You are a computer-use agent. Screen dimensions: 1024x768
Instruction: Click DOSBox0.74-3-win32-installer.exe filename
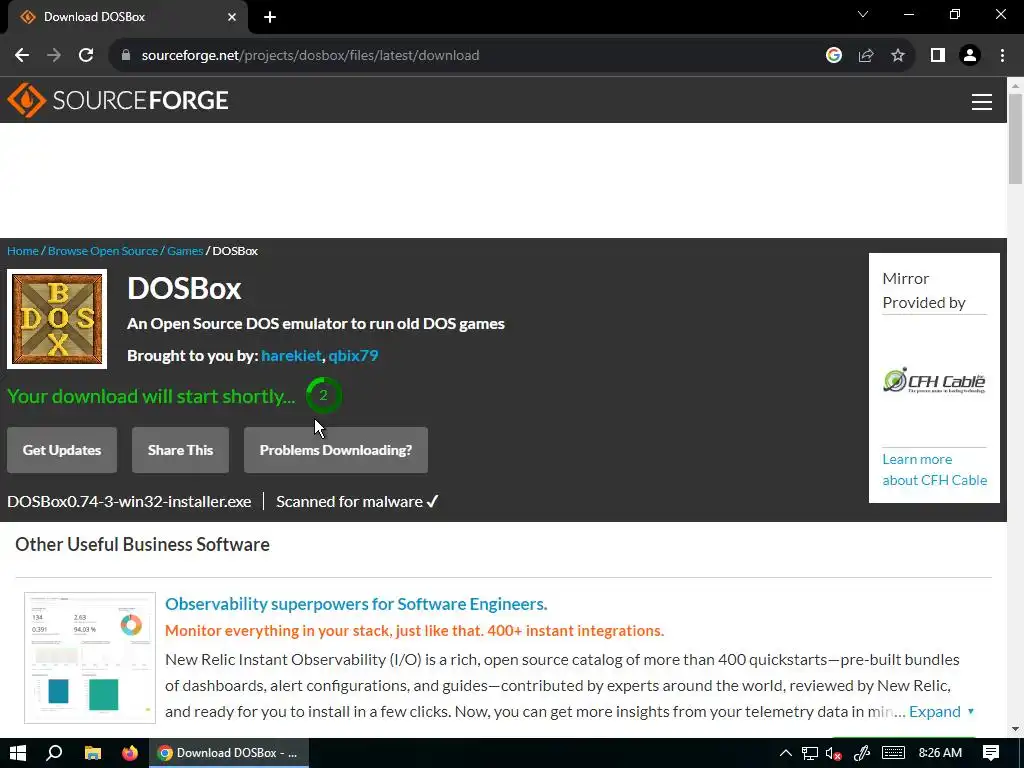click(129, 502)
